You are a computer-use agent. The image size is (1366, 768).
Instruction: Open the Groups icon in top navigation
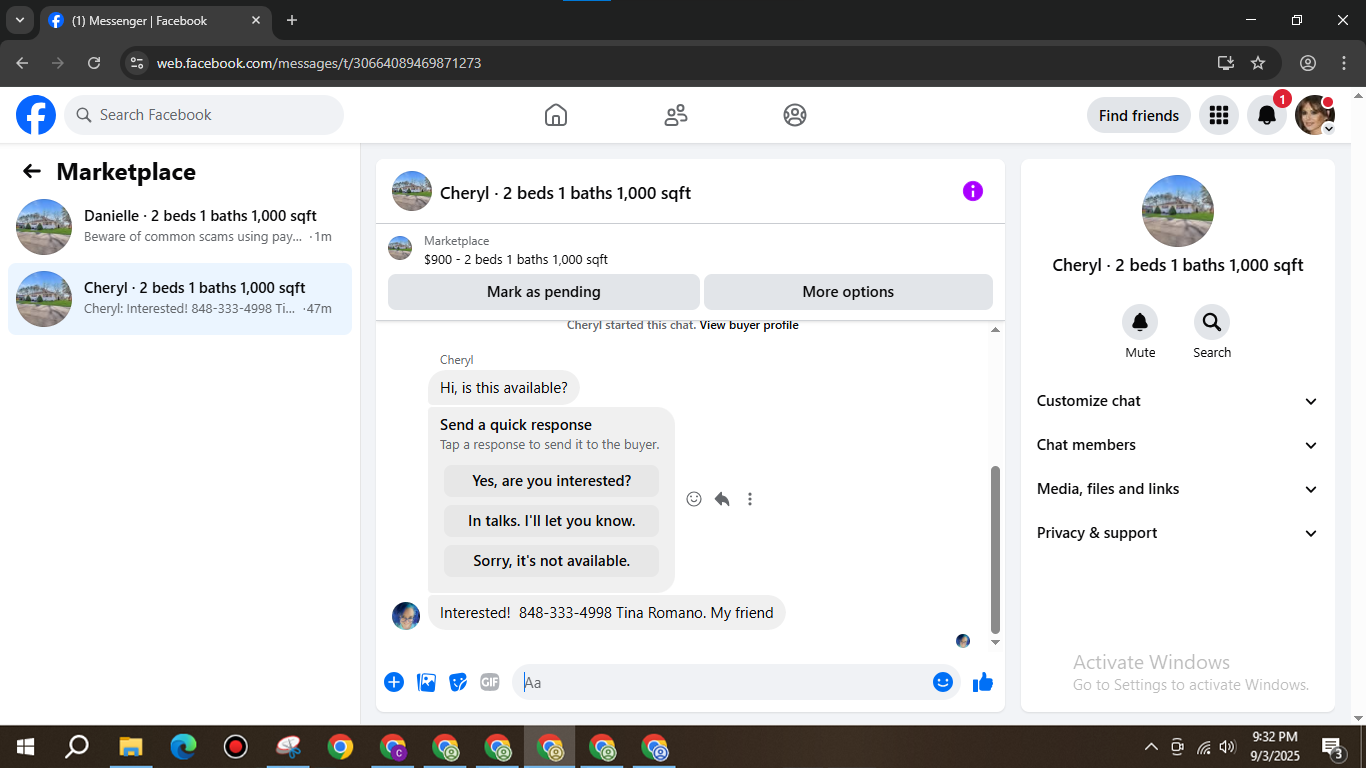coord(795,115)
